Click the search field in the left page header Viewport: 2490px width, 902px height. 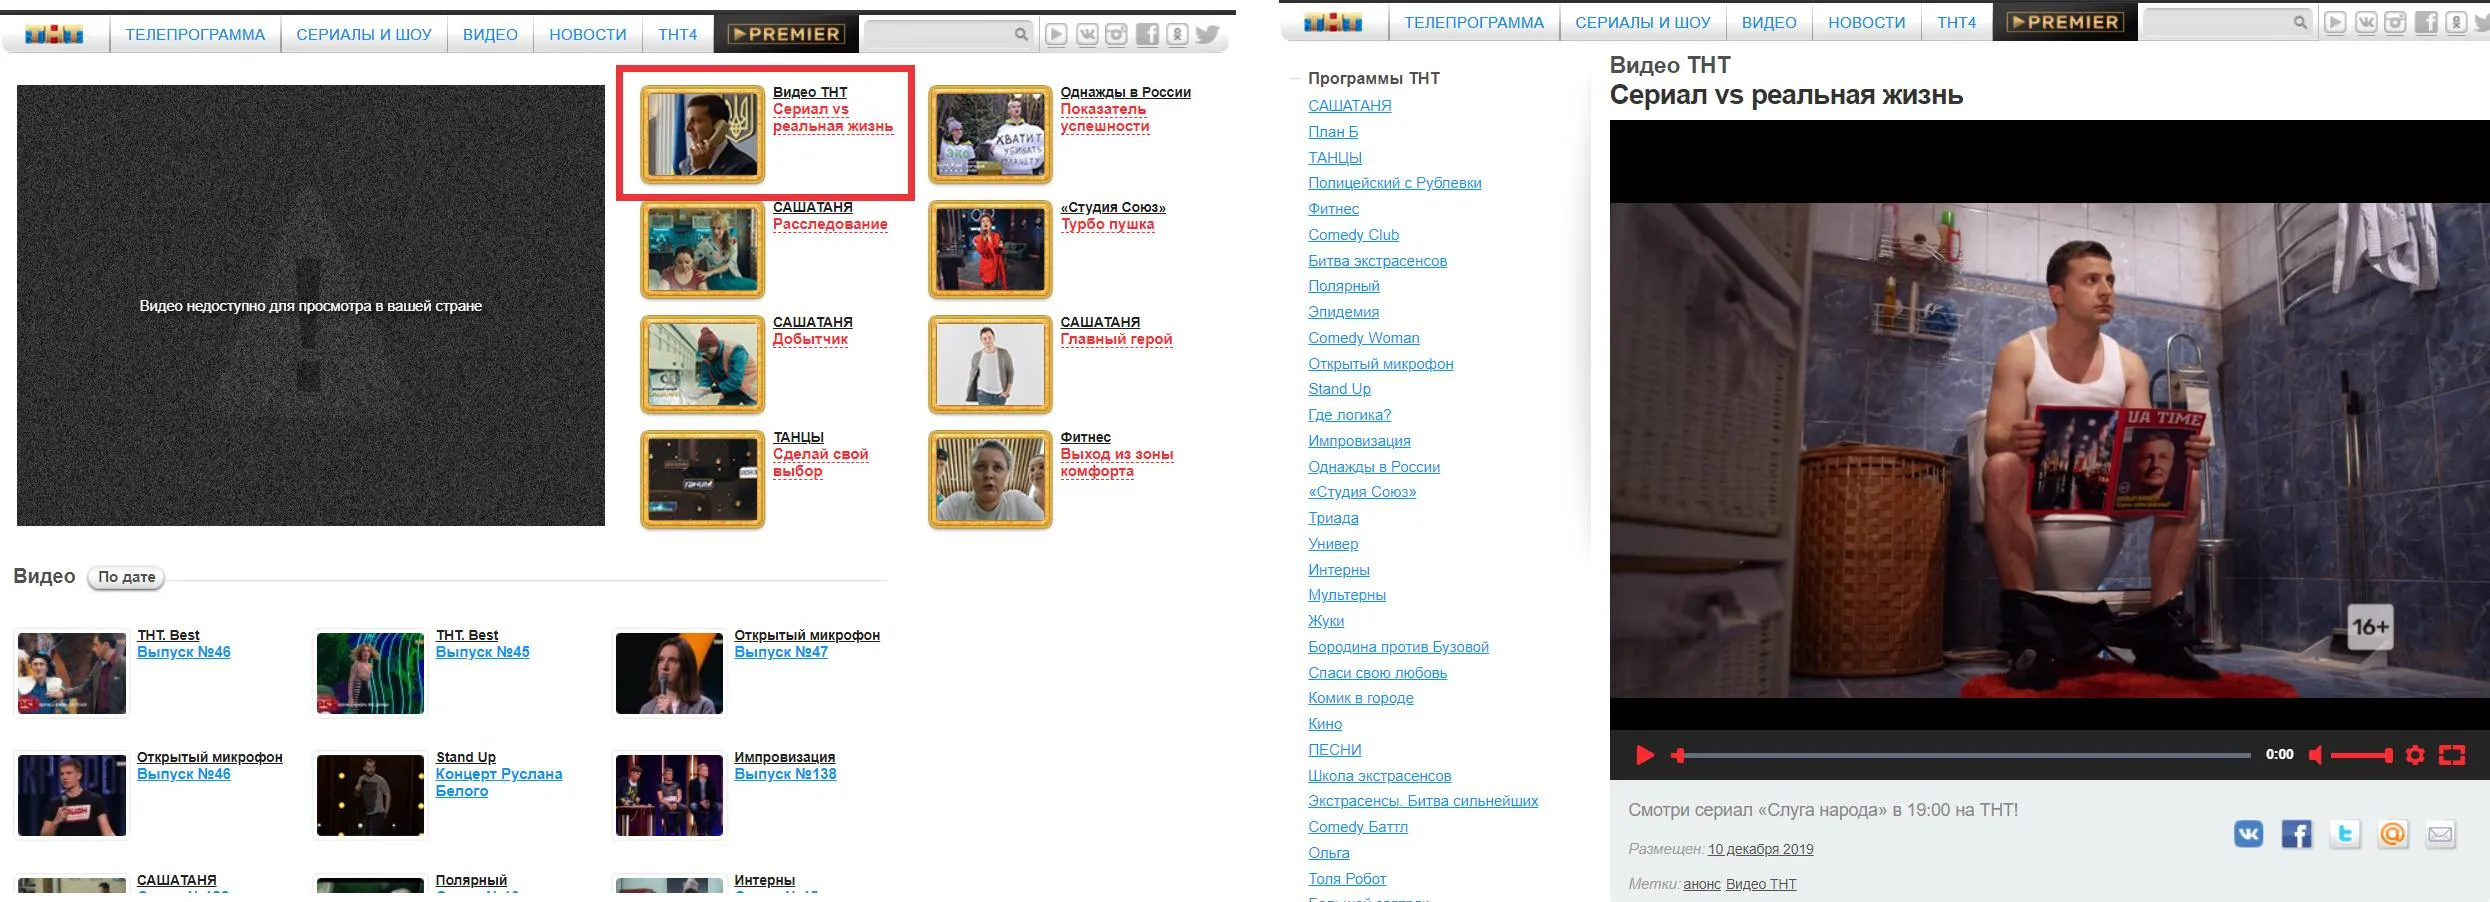(938, 35)
